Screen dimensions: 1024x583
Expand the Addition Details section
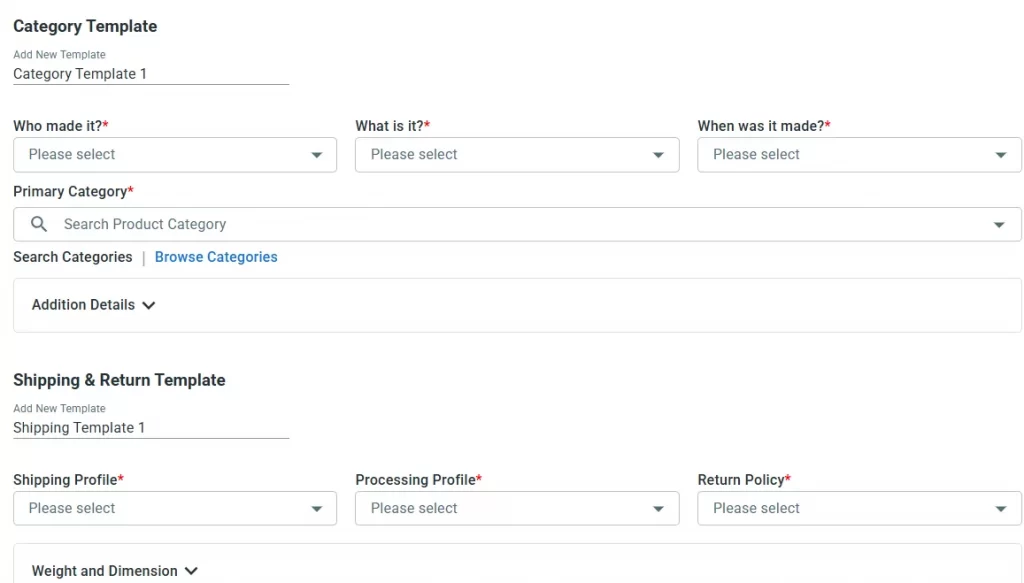(x=92, y=305)
